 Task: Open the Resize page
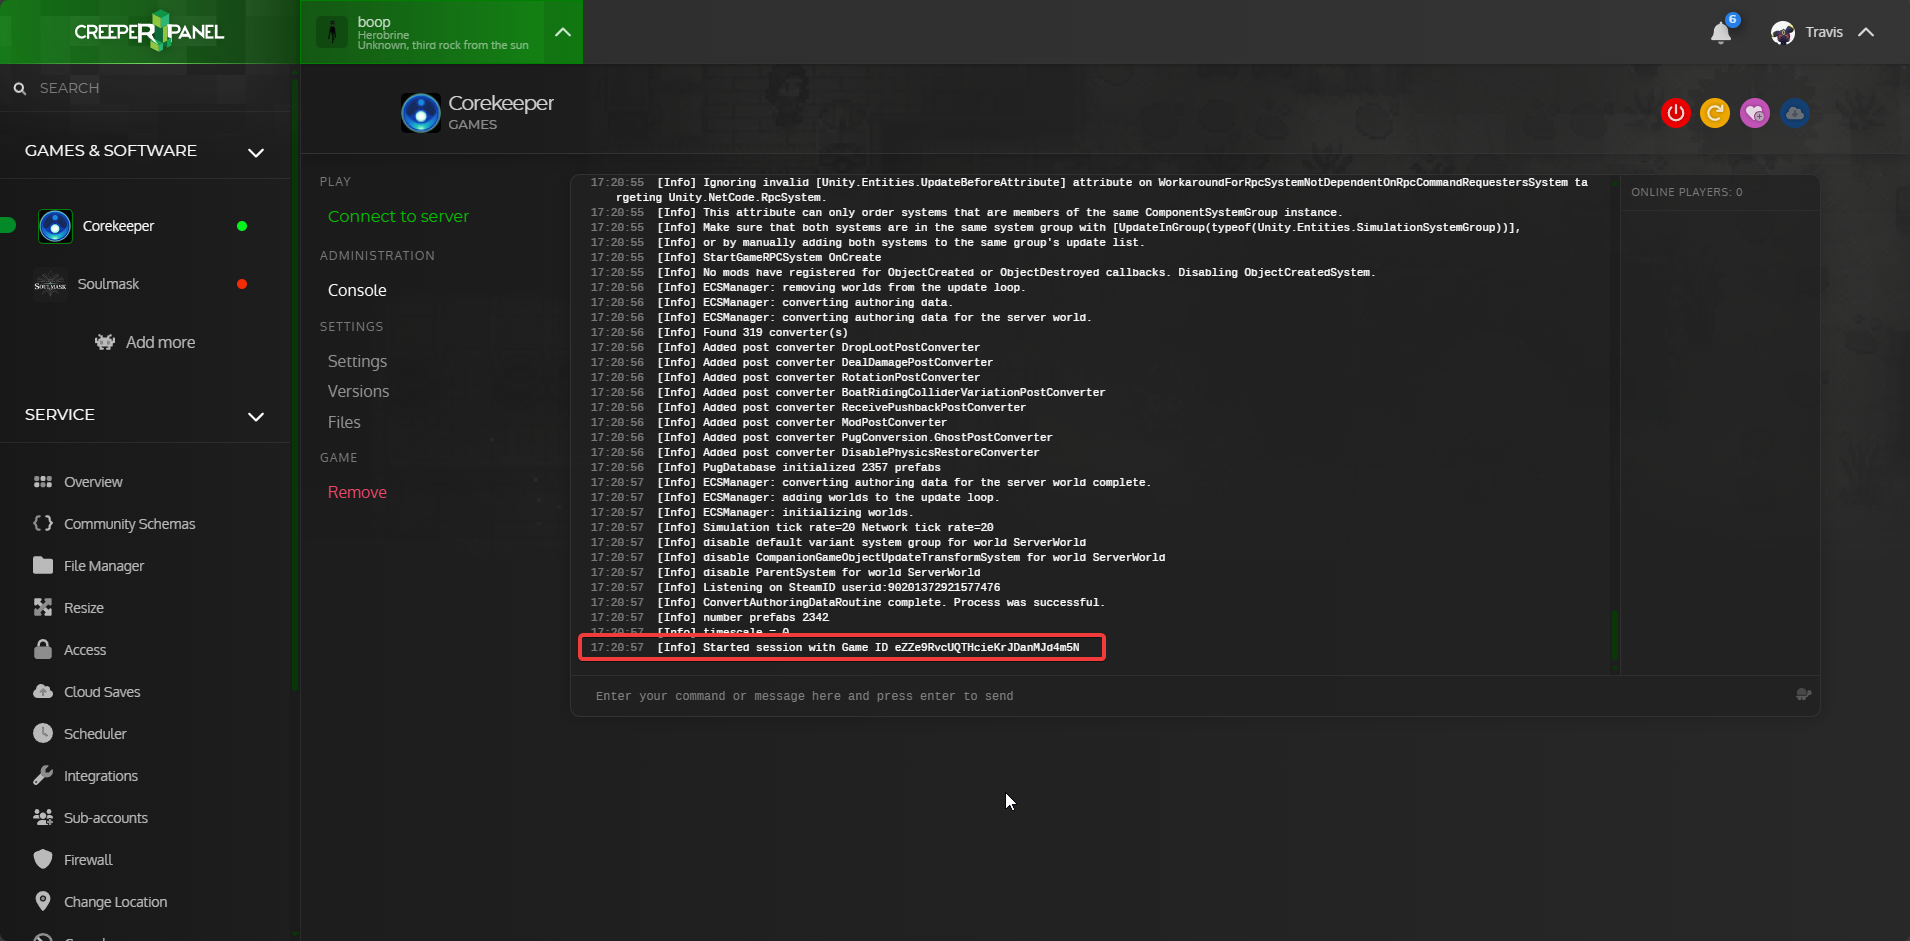click(x=83, y=608)
